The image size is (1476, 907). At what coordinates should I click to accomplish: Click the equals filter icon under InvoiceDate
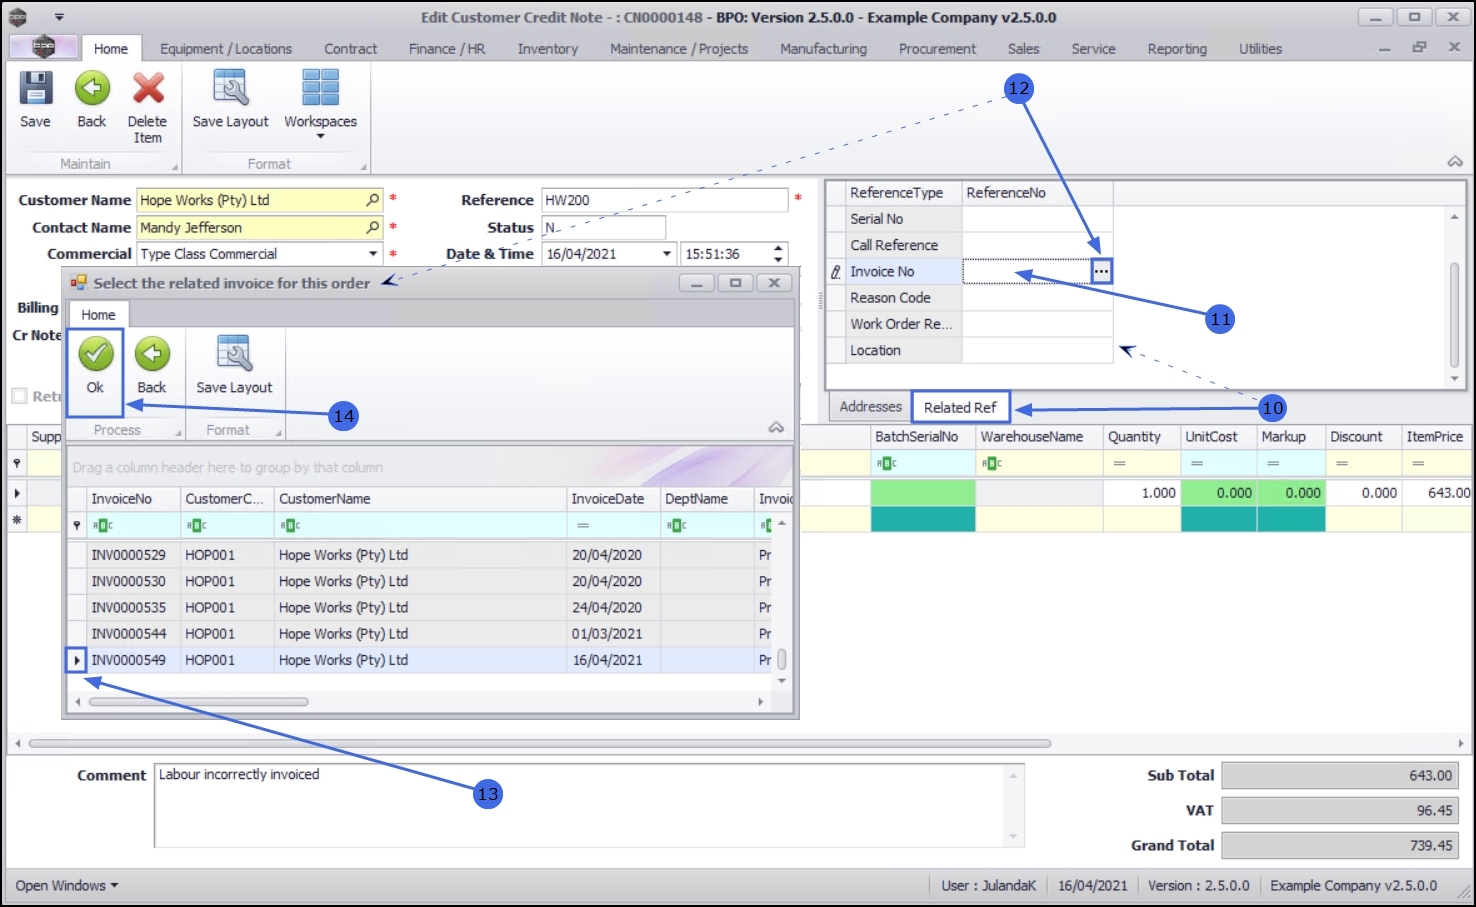click(x=582, y=525)
